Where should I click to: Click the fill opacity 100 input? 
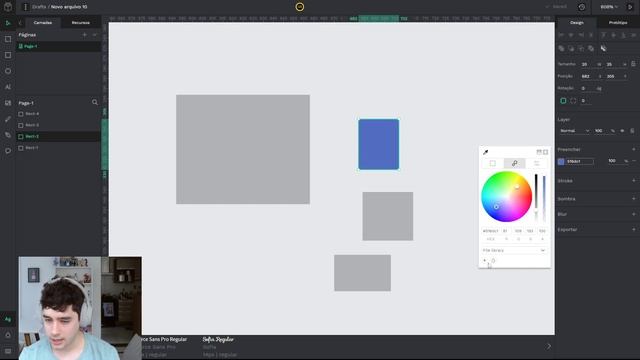[x=614, y=161]
